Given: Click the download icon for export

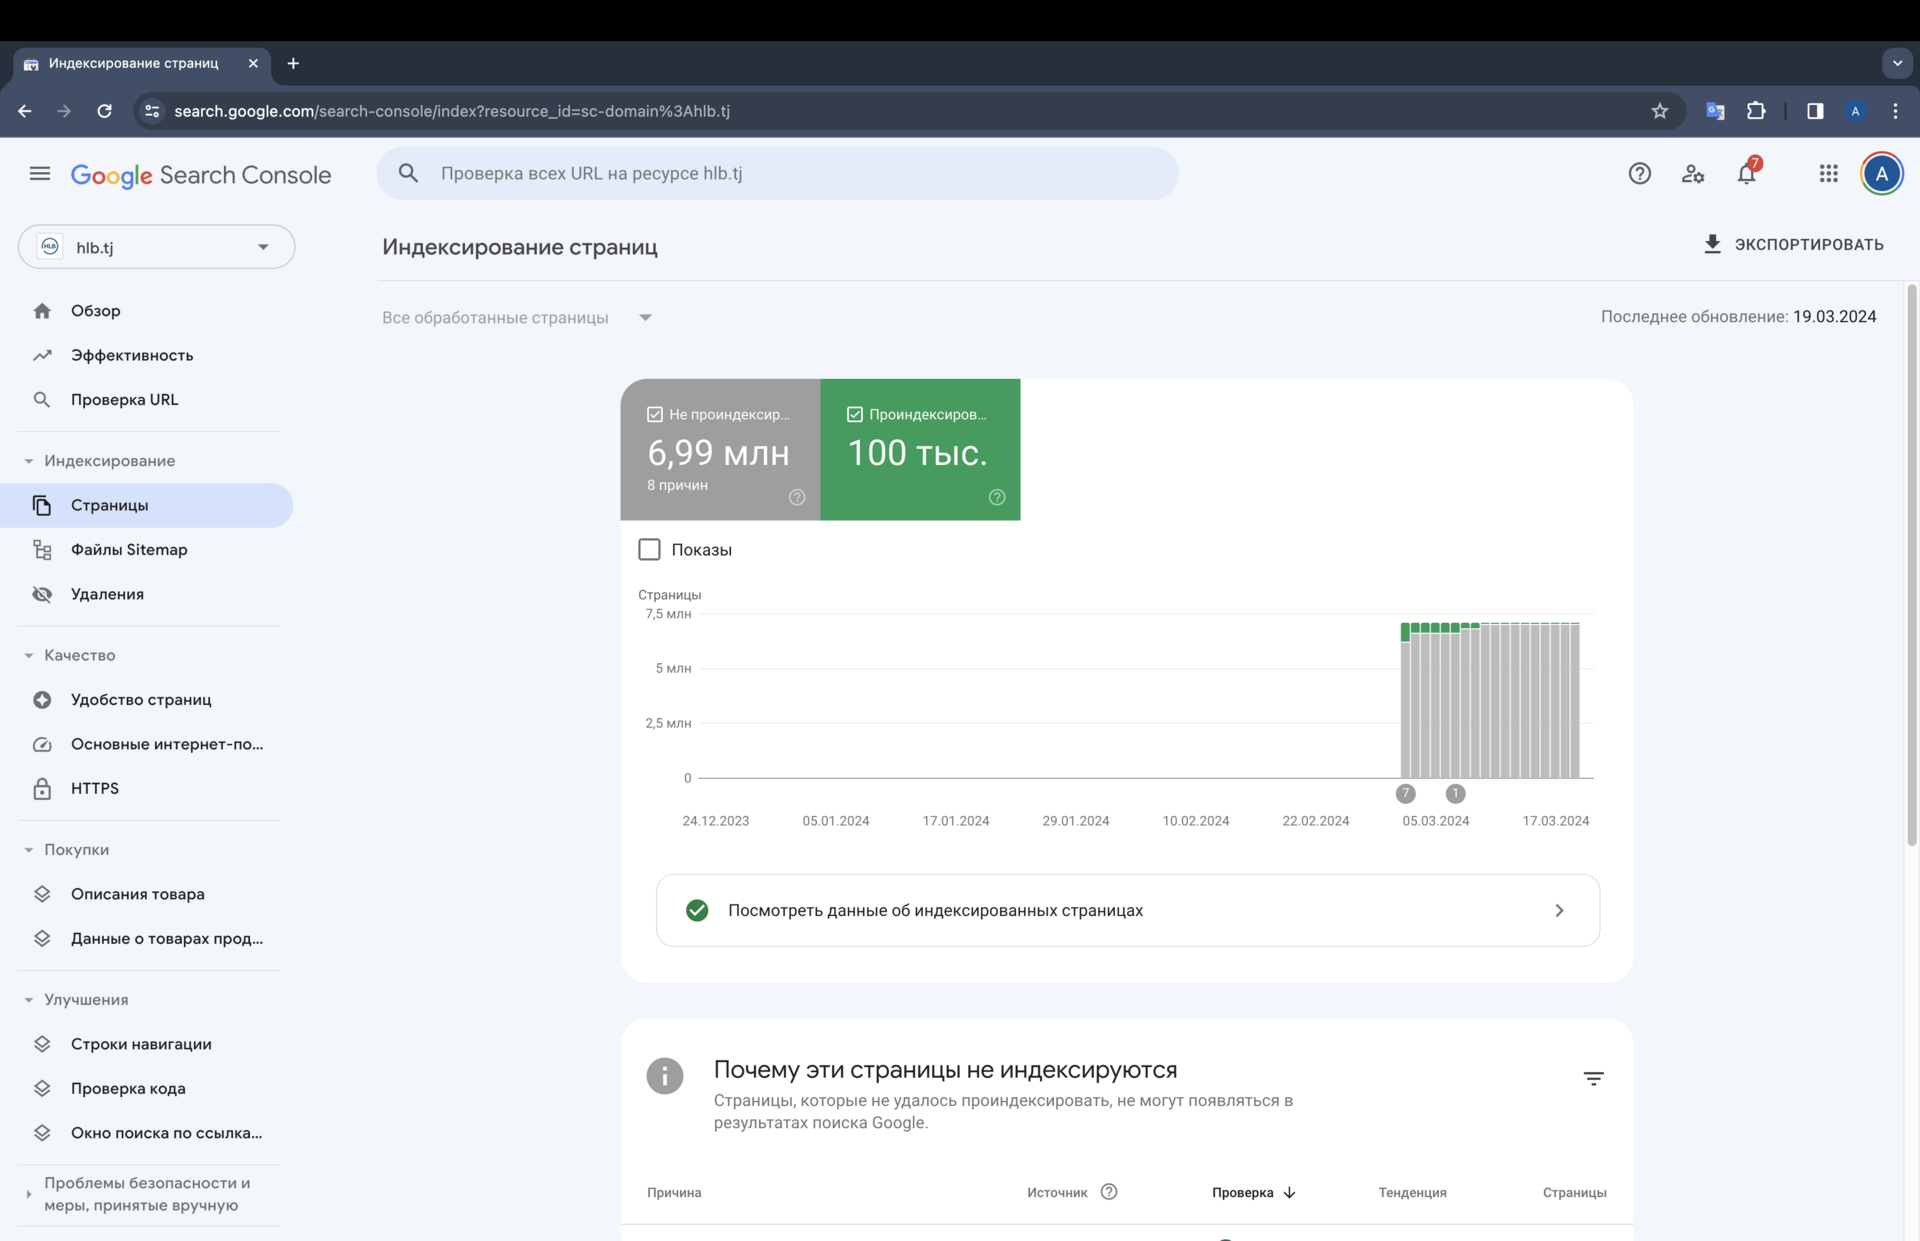Looking at the screenshot, I should pos(1712,244).
